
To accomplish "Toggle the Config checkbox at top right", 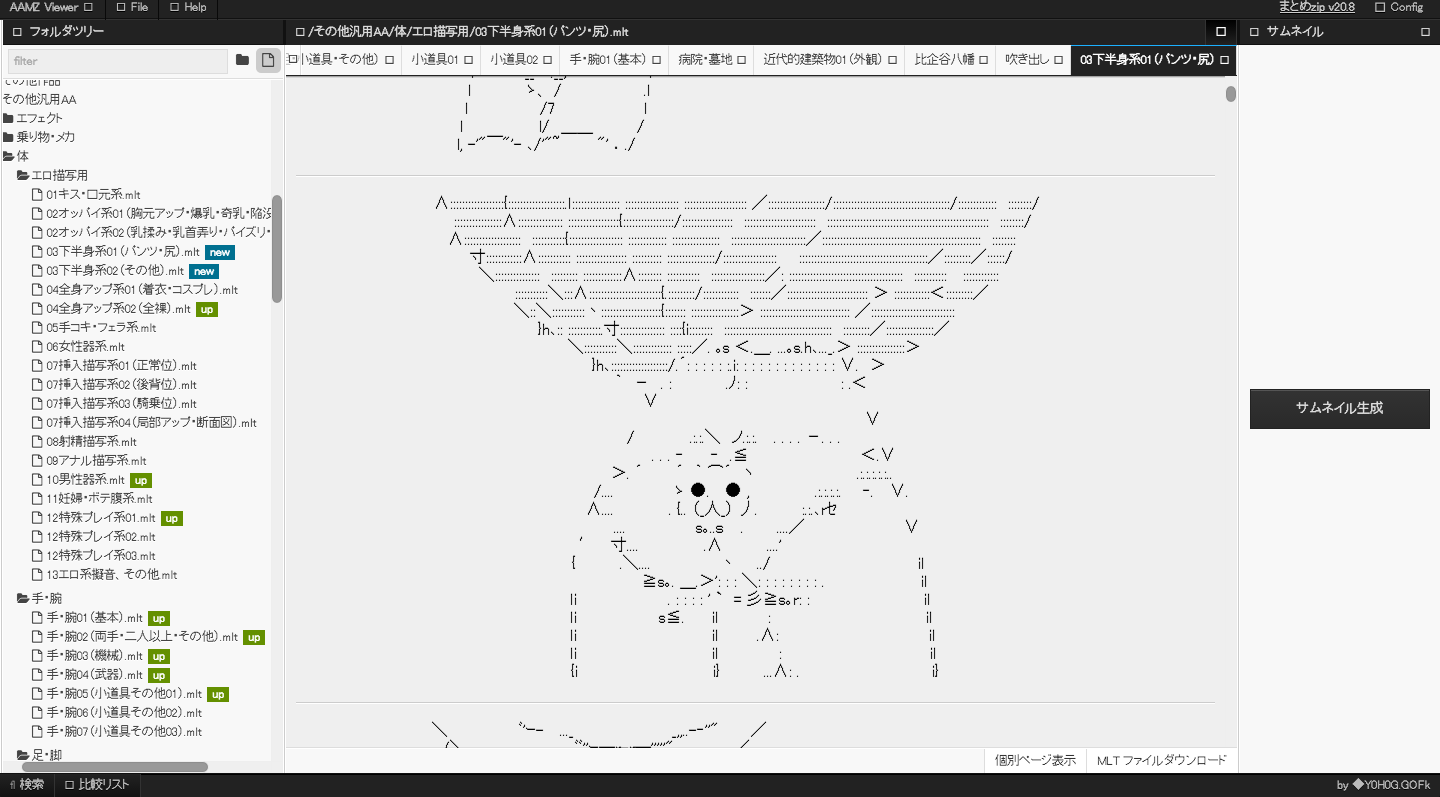I will pos(1380,7).
